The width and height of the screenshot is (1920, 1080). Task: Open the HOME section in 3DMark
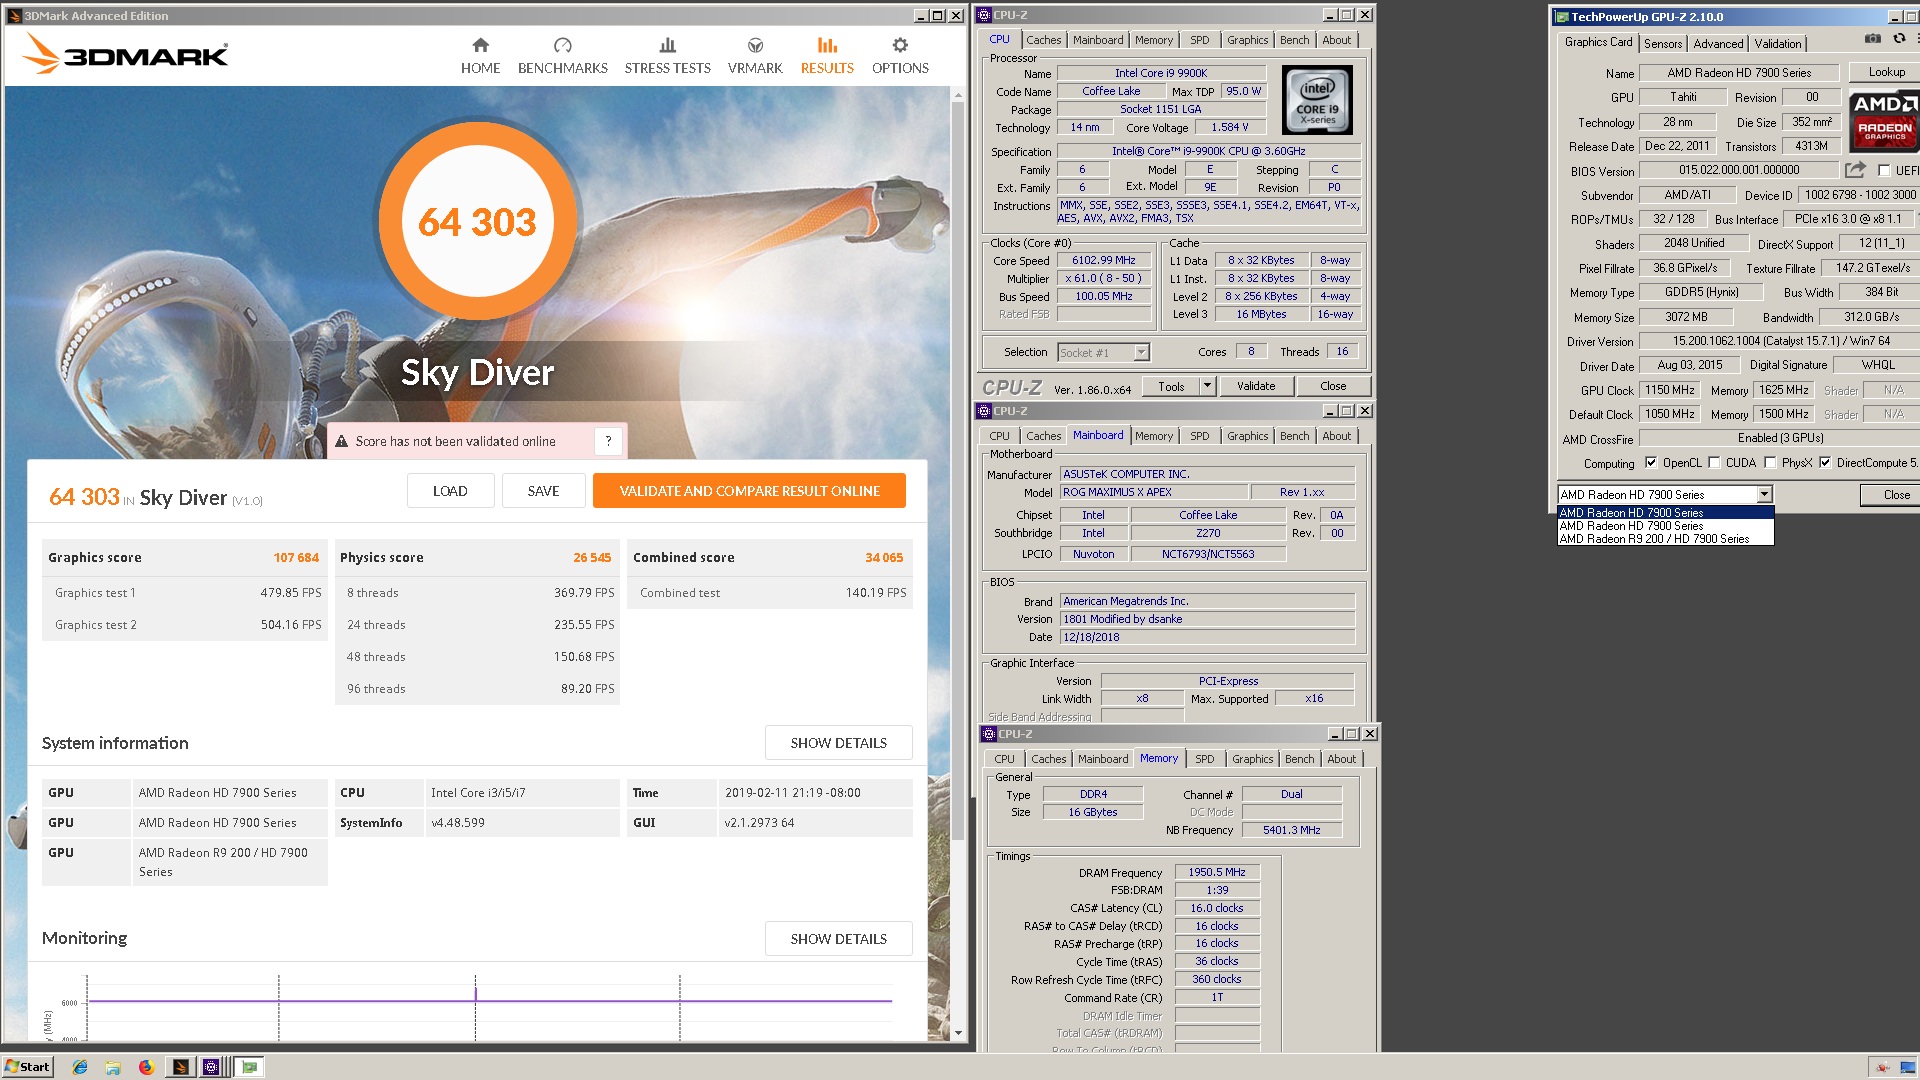coord(480,56)
